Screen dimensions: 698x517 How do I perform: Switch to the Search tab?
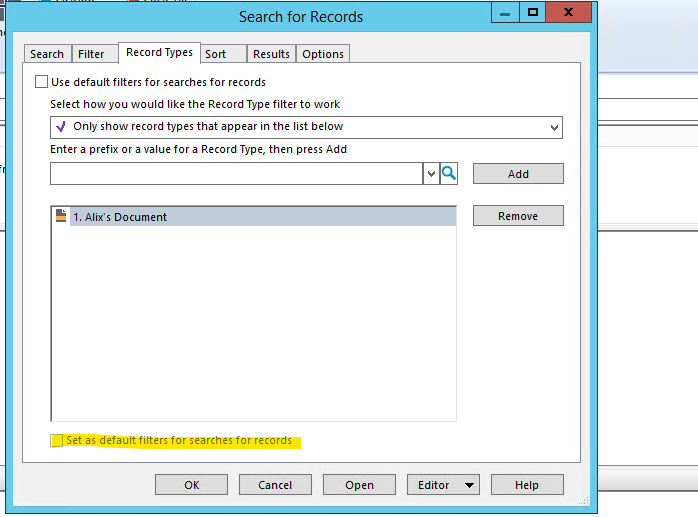[47, 54]
